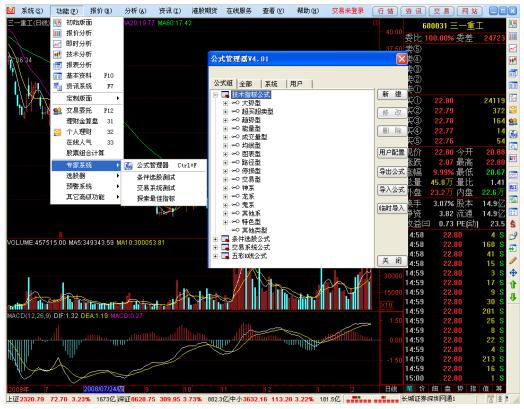Click the 用户配置 button
The width and height of the screenshot is (524, 409).
392,153
